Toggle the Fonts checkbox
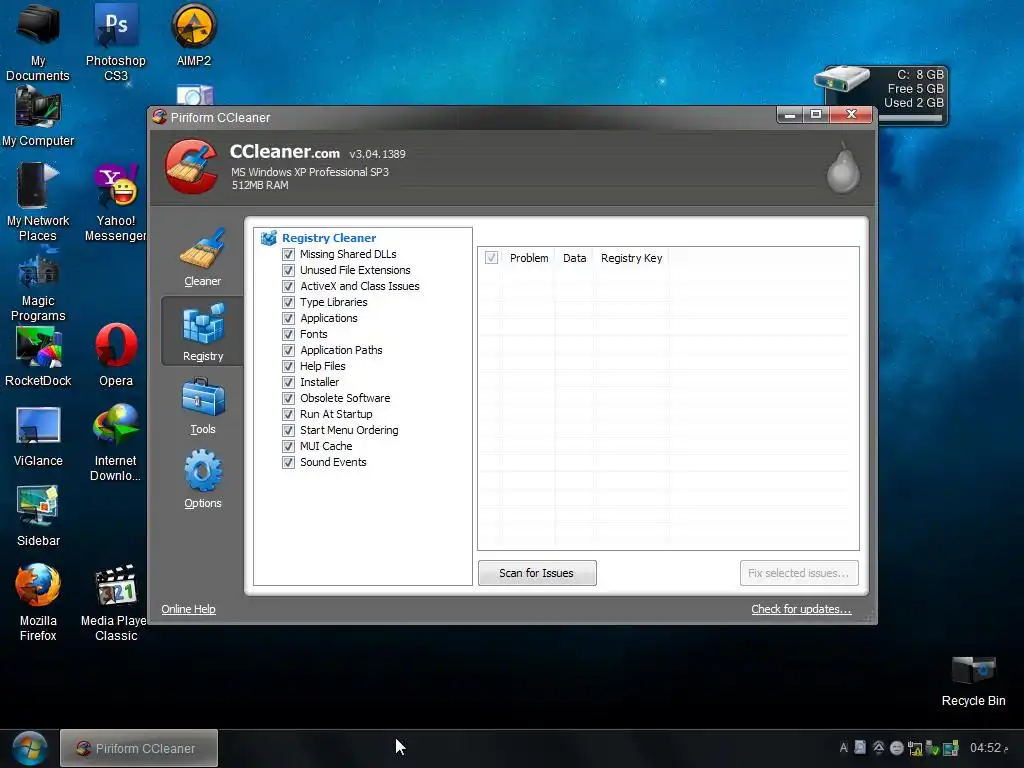1024x768 pixels. (288, 334)
